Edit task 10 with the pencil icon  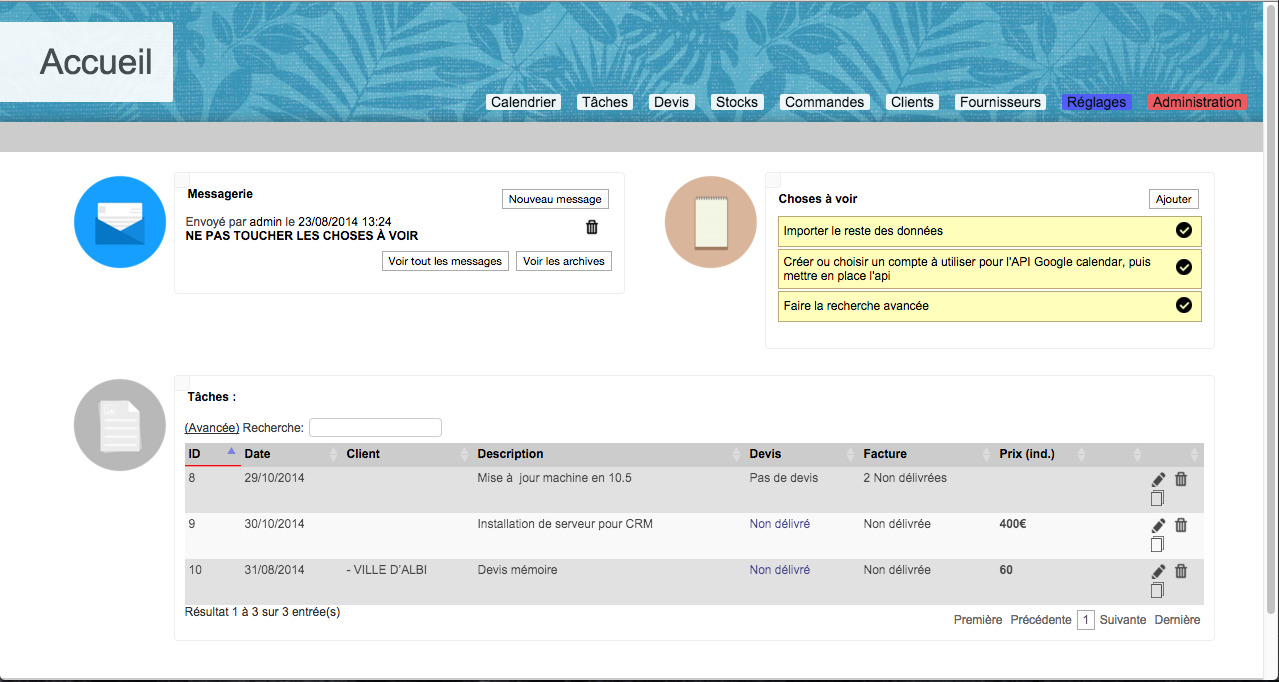[x=1158, y=572]
